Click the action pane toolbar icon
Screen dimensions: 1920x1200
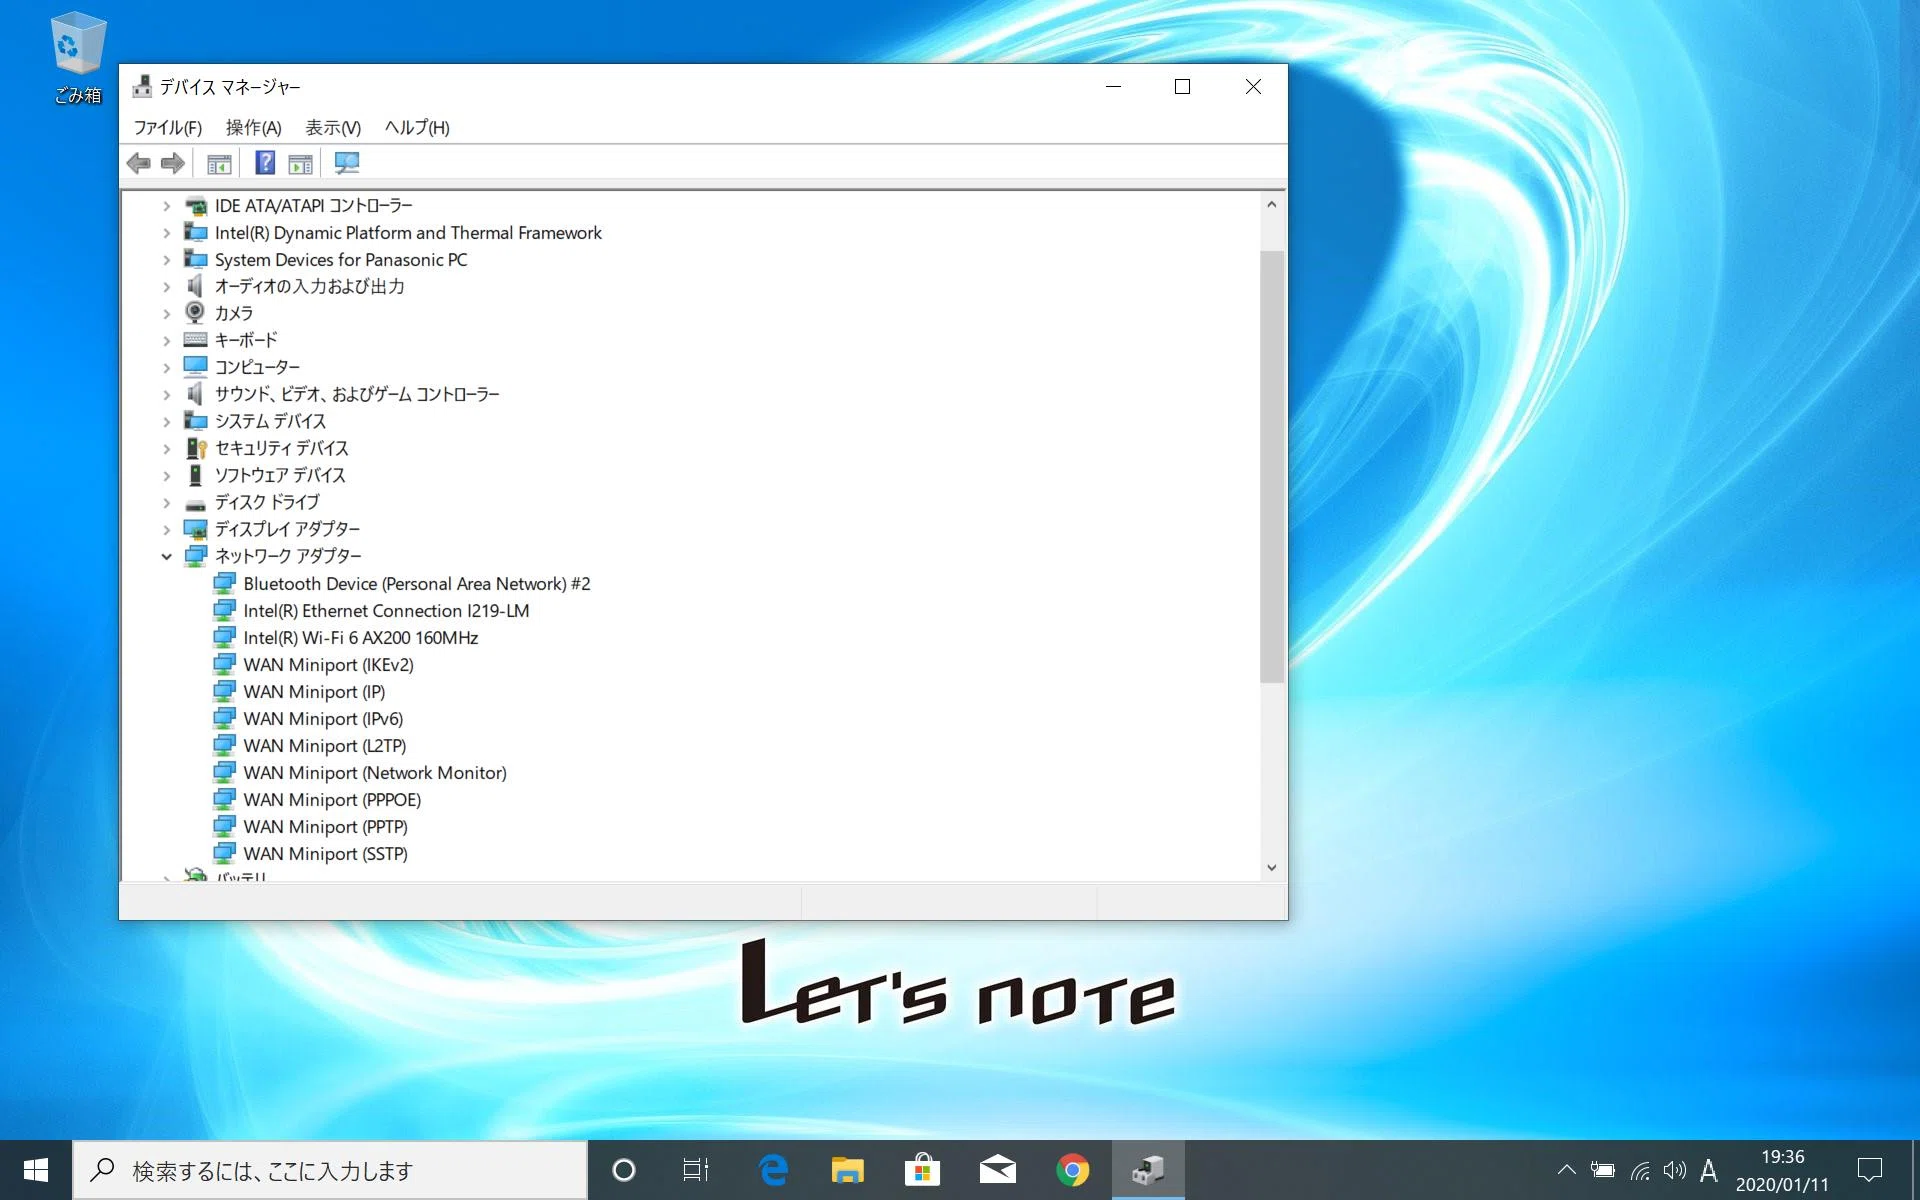tap(300, 163)
